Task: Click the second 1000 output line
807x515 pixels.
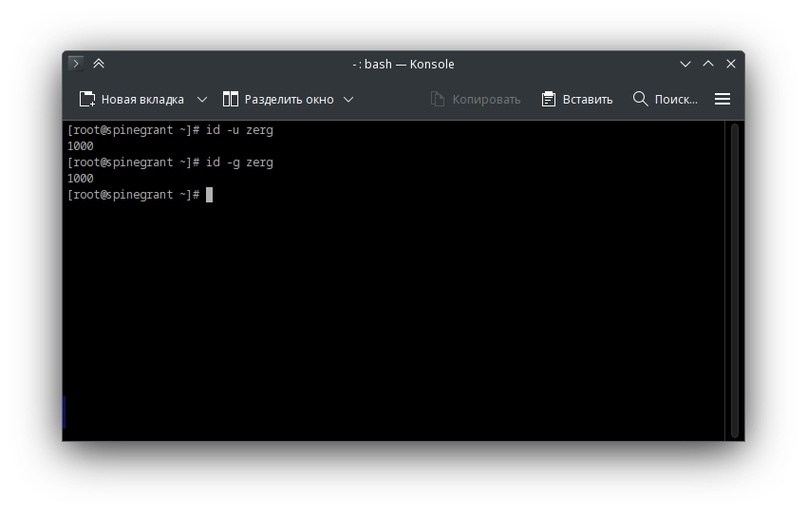Action: pos(80,179)
